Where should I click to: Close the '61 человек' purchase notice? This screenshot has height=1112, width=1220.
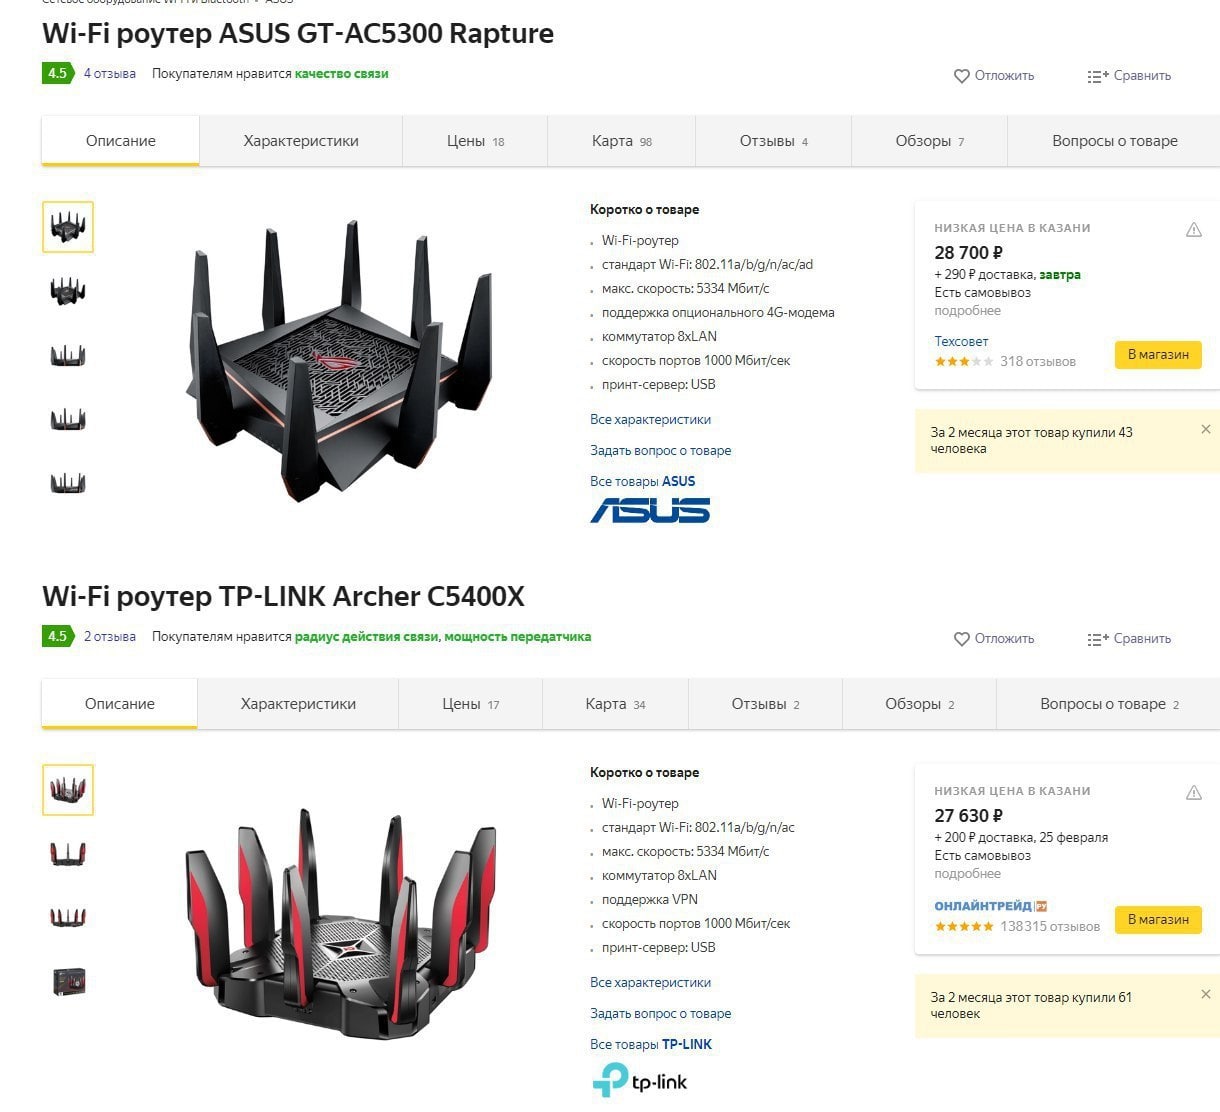(1205, 994)
